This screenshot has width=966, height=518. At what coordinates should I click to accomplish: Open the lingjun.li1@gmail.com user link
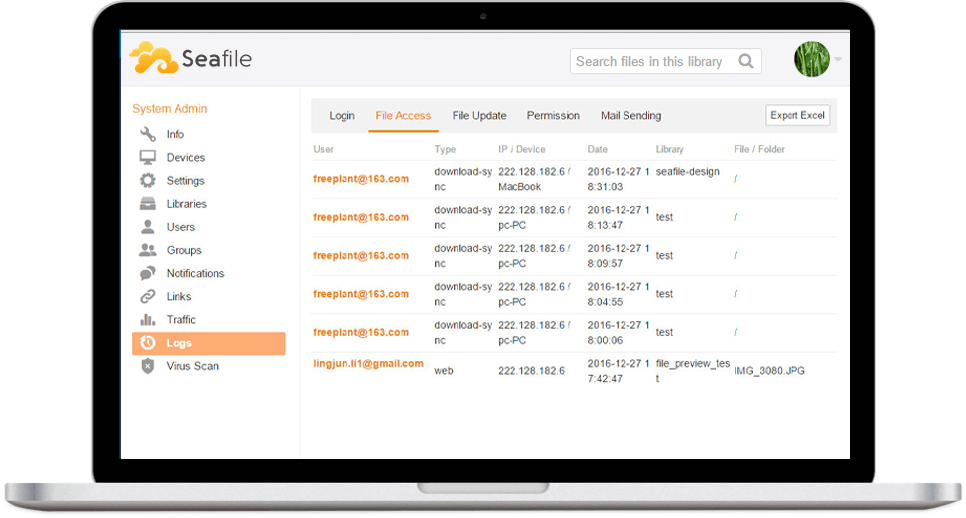(x=368, y=363)
